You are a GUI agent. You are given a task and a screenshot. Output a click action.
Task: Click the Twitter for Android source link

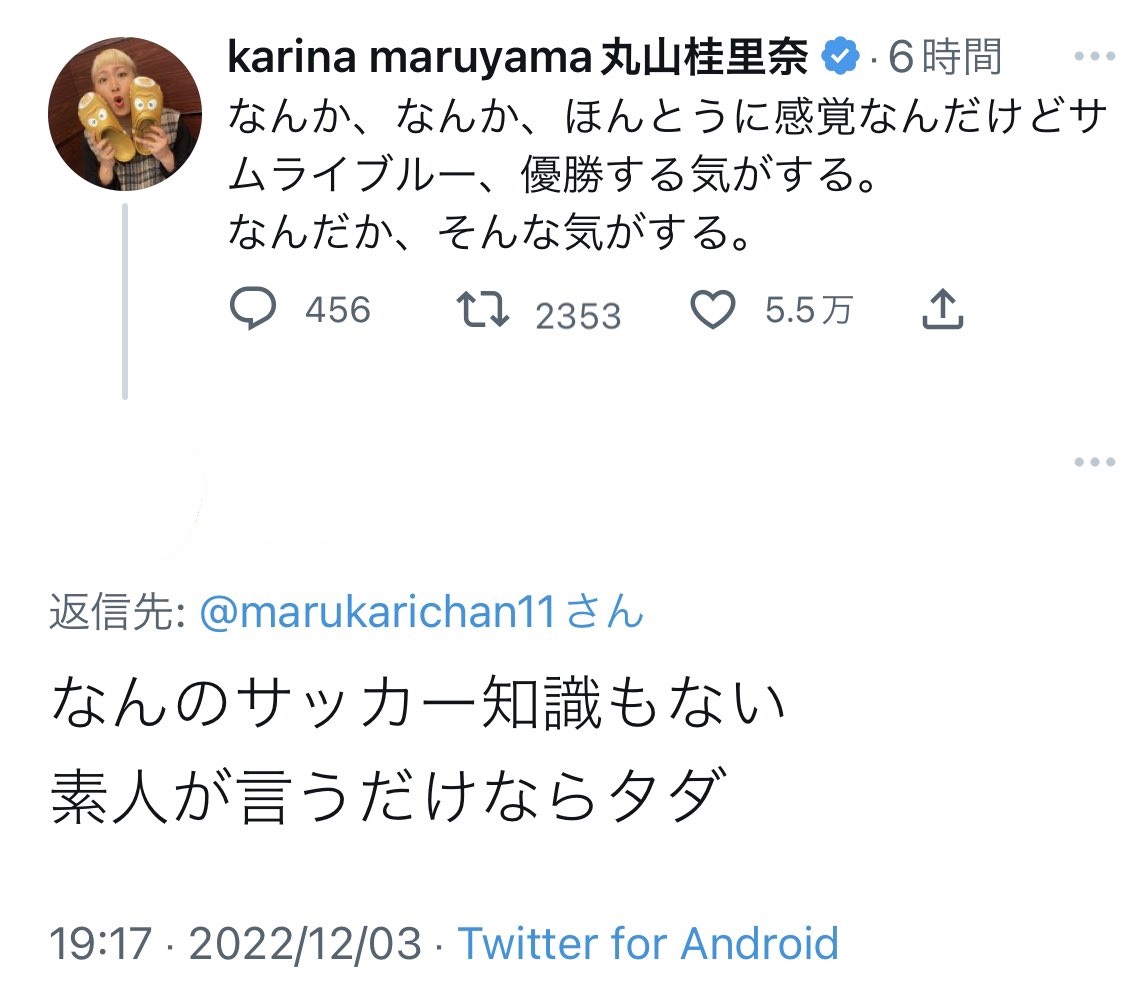(648, 943)
